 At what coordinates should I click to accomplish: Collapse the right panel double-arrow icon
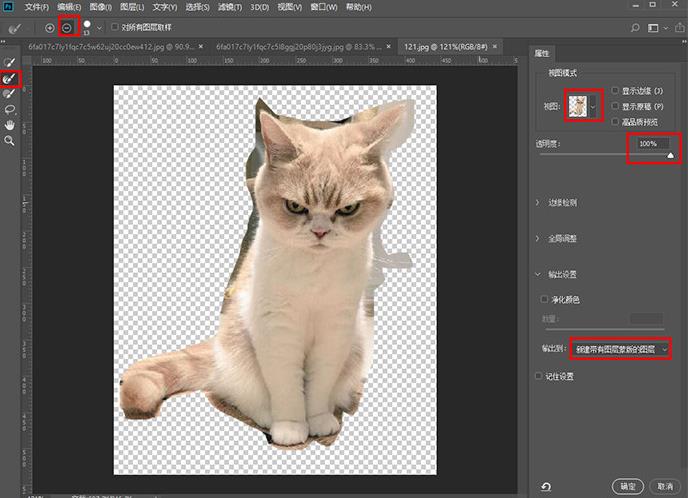684,41
